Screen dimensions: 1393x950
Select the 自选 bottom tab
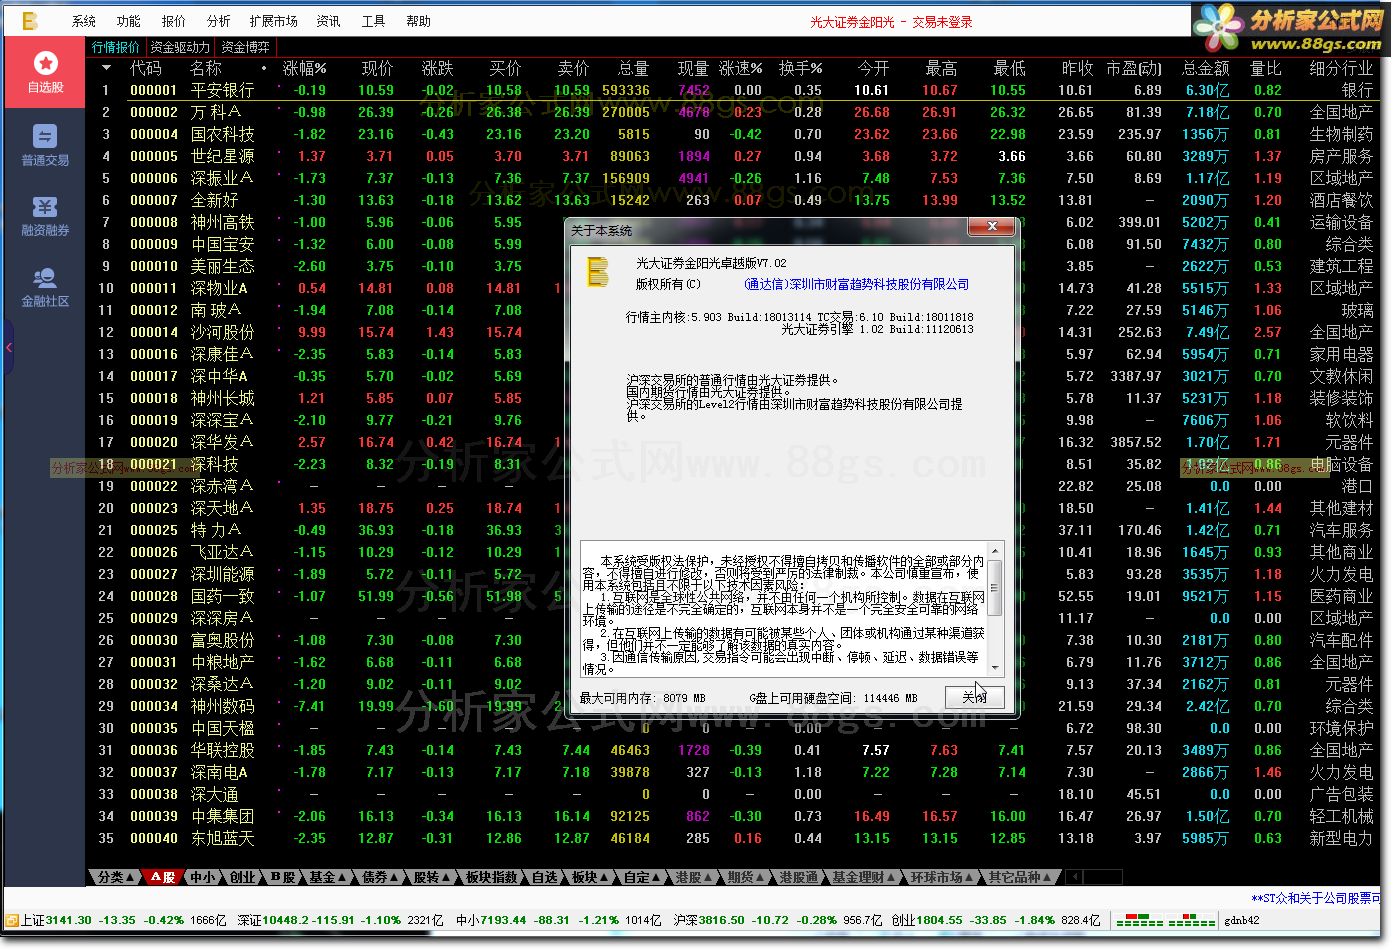point(545,877)
